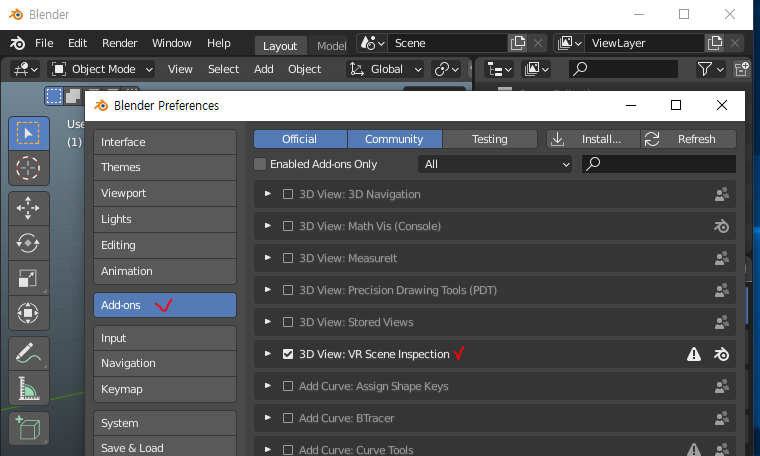The height and width of the screenshot is (456, 760).
Task: Enable the BTracer add-on checkbox
Action: tap(288, 418)
